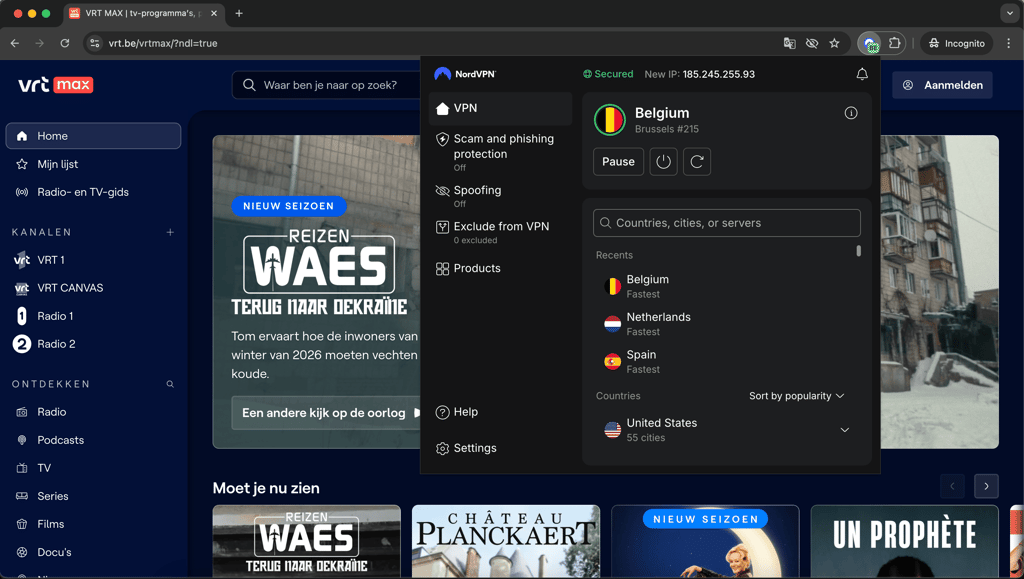This screenshot has height=579, width=1024.
Task: Connect to Belgium in Recents
Action: [x=725, y=286]
